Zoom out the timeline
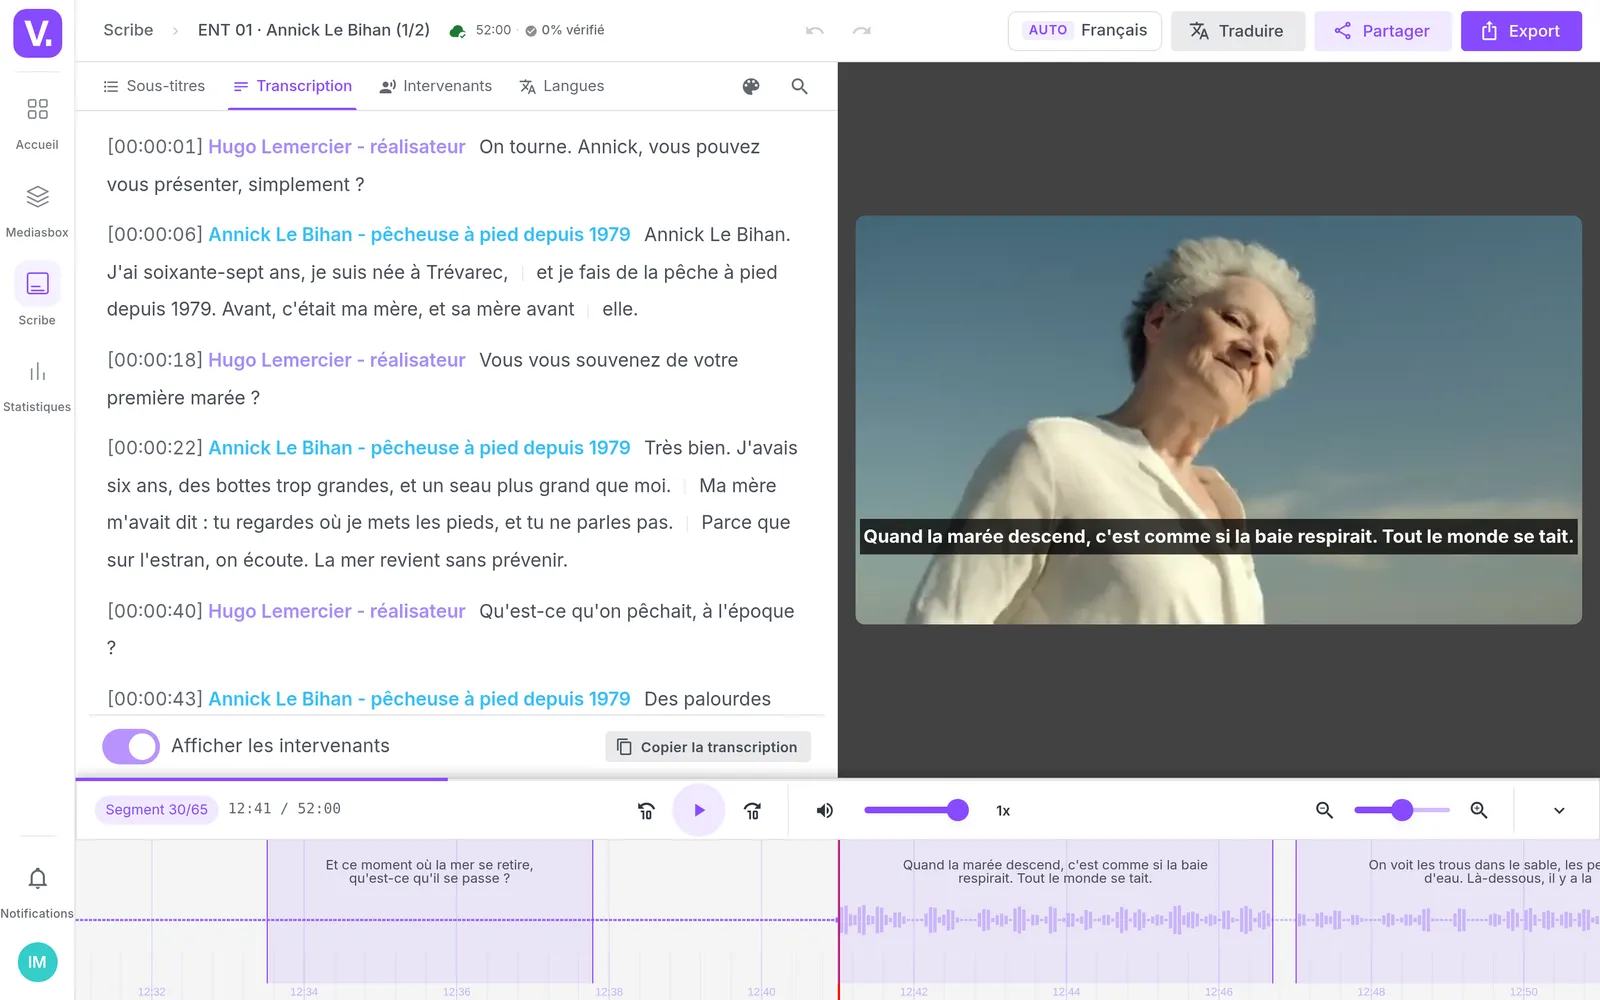This screenshot has width=1600, height=1000. pyautogui.click(x=1324, y=810)
